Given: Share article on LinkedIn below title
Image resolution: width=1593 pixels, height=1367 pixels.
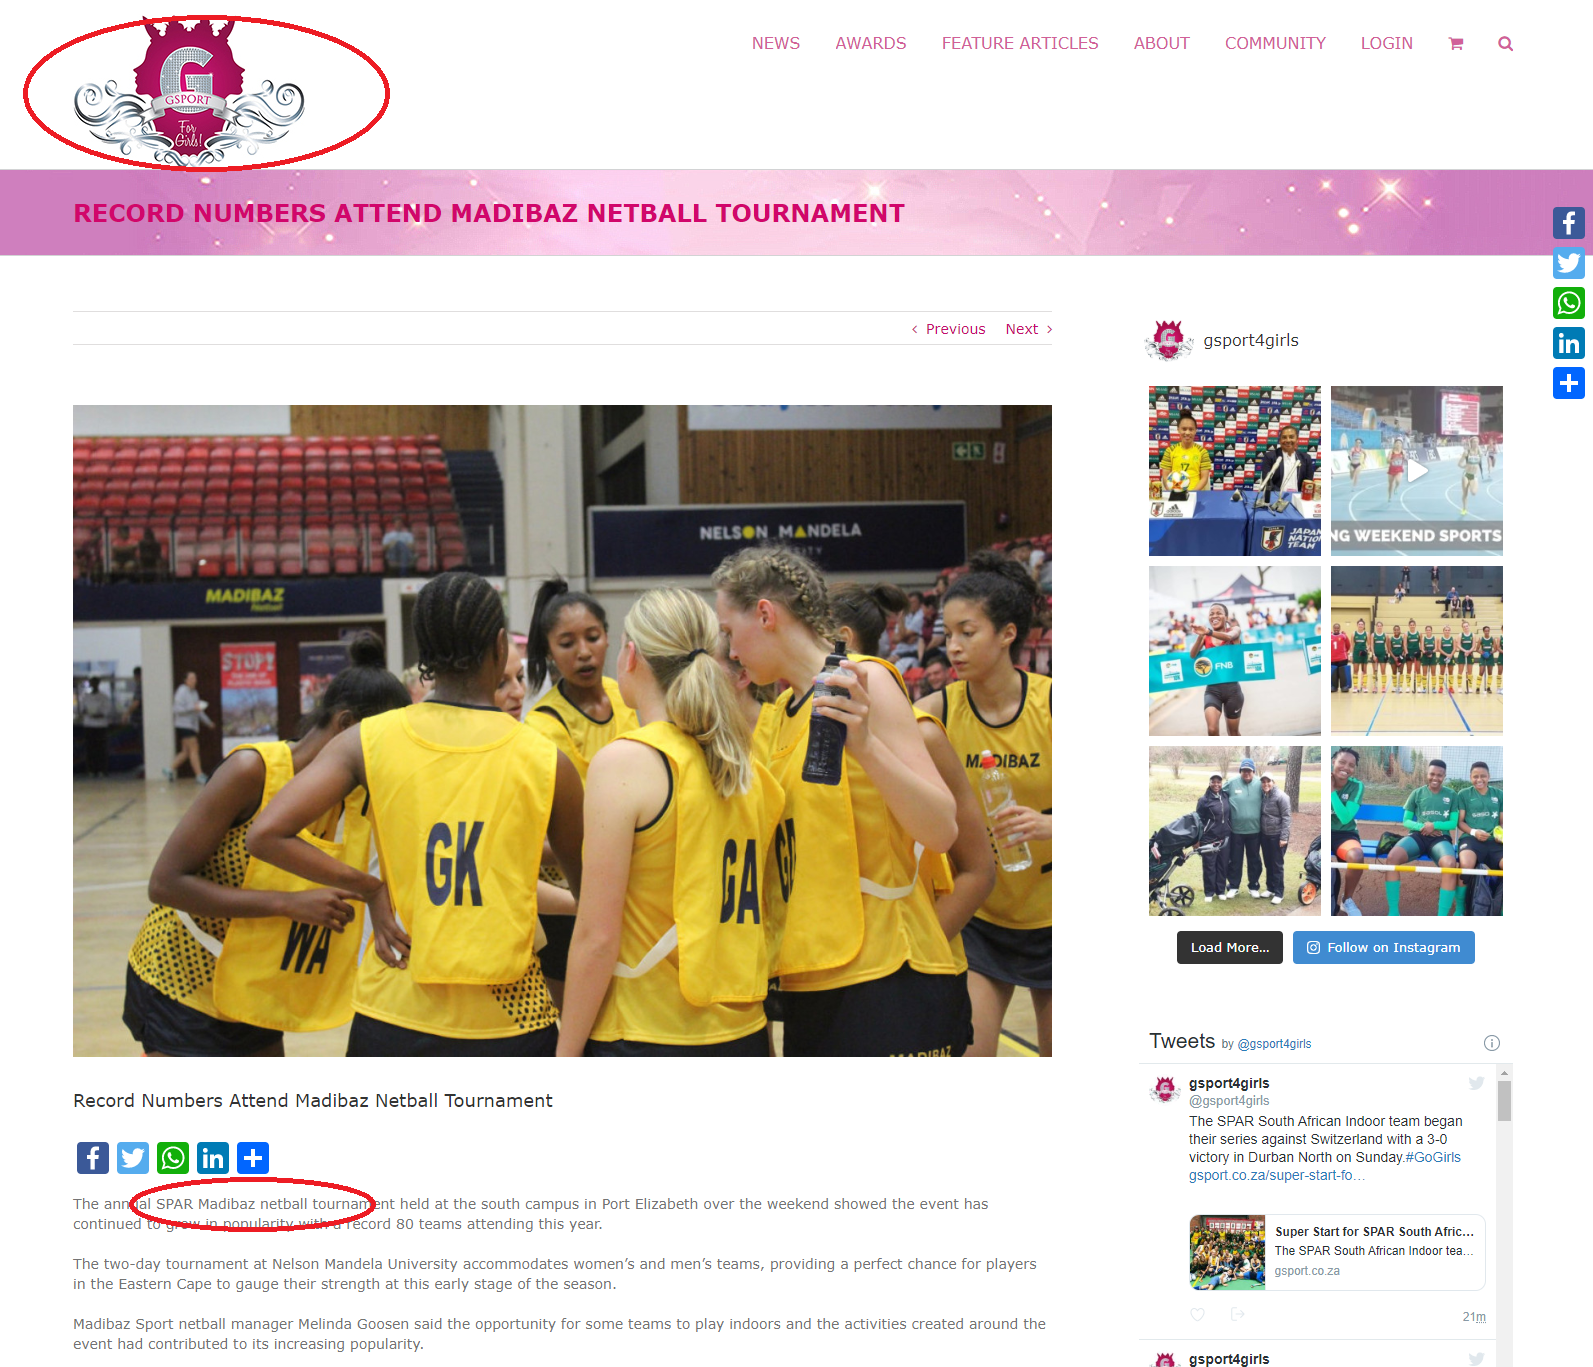Looking at the screenshot, I should pyautogui.click(x=213, y=1158).
